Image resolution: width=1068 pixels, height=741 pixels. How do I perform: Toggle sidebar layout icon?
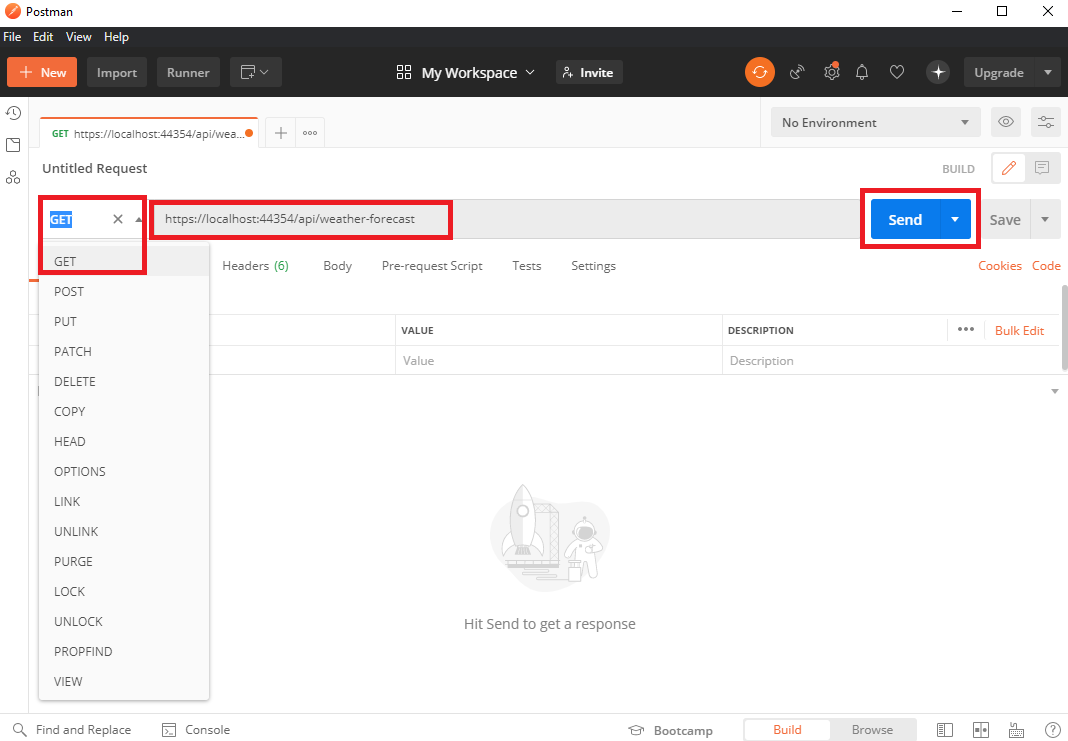tap(945, 729)
